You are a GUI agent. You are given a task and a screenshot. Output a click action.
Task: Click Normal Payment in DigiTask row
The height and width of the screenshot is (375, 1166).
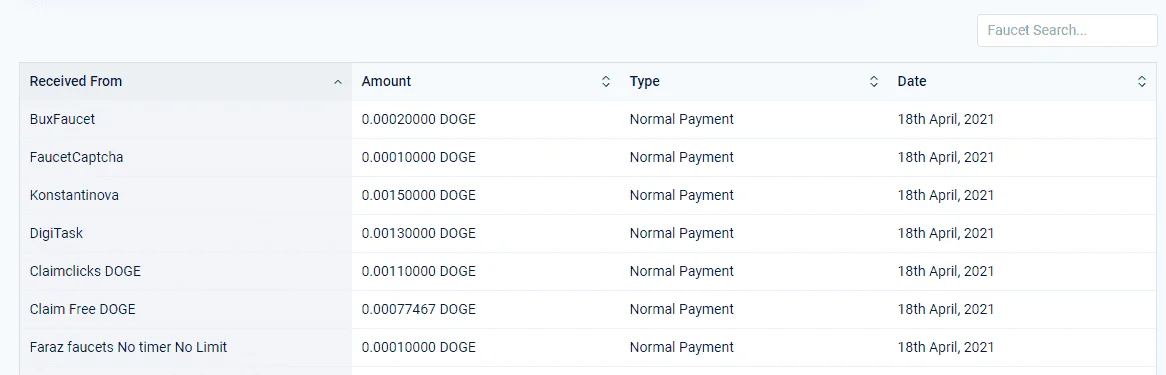(x=681, y=233)
